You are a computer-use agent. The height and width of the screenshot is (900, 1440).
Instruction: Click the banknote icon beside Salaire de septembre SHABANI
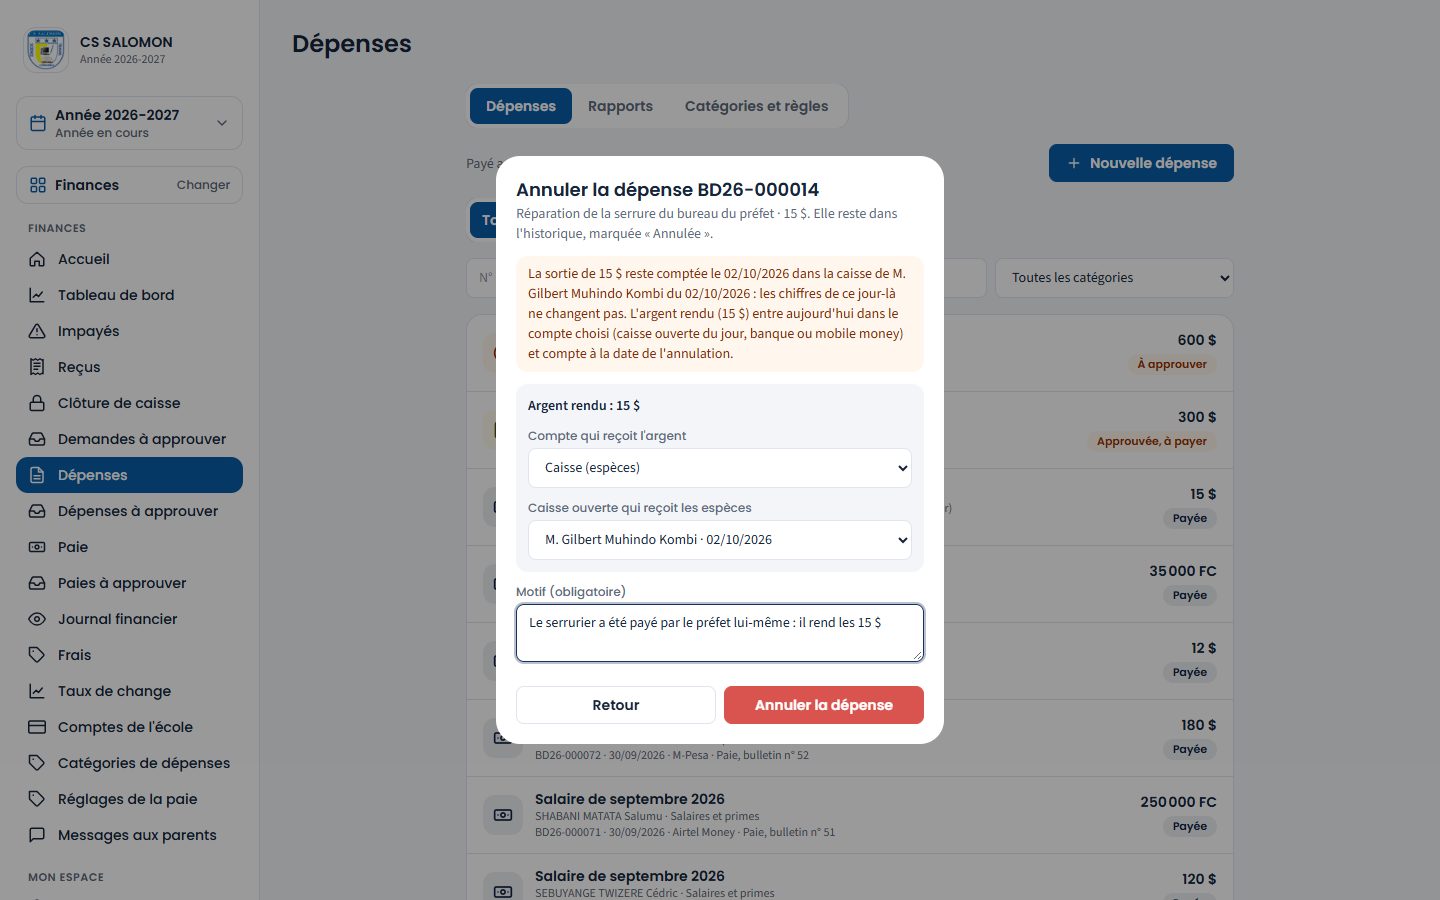click(503, 815)
